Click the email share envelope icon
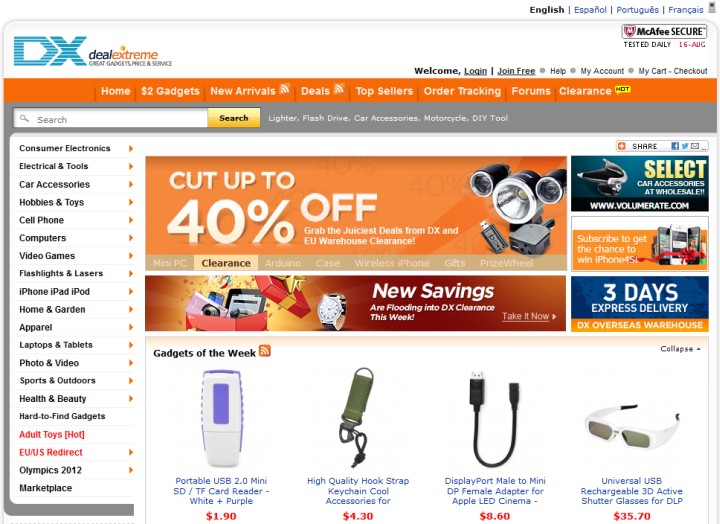This screenshot has width=720, height=524. click(x=695, y=146)
